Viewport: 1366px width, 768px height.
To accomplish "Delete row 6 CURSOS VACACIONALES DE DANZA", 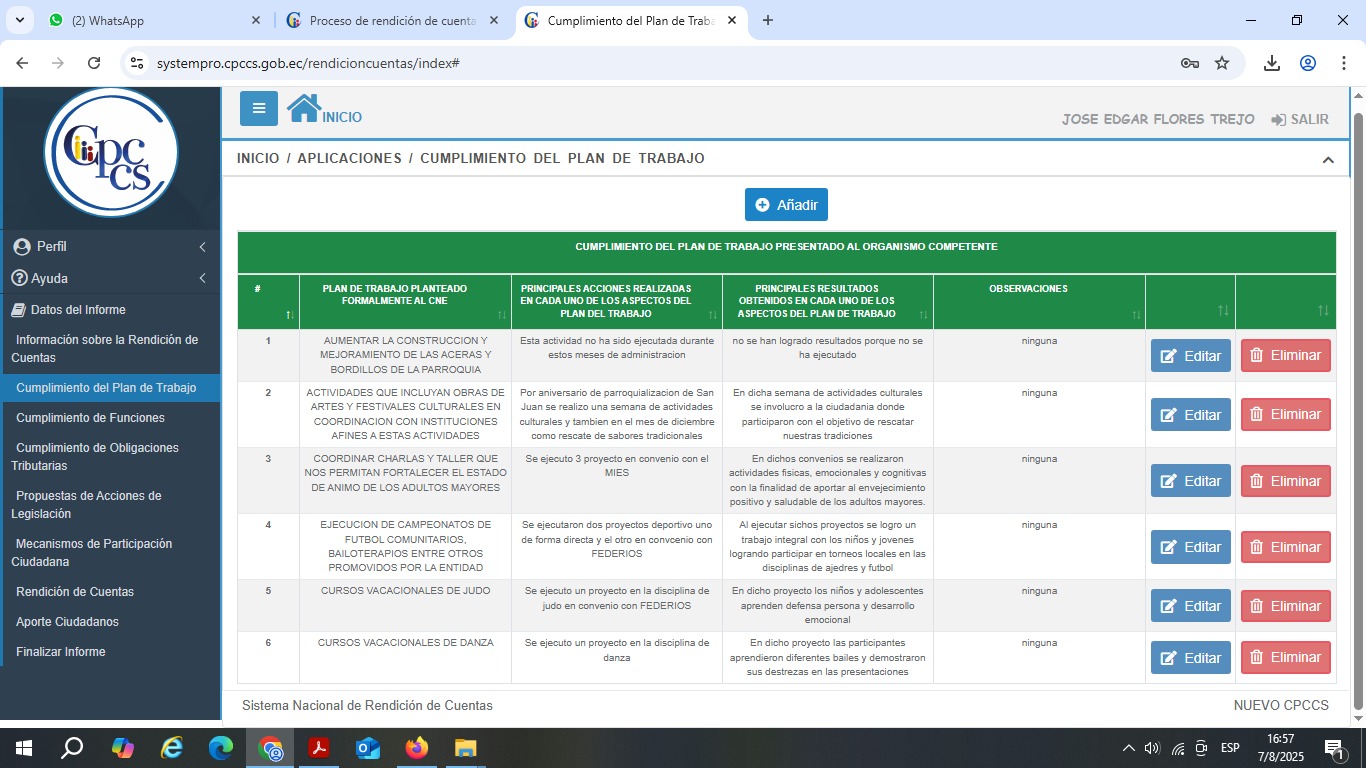I will pos(1285,657).
